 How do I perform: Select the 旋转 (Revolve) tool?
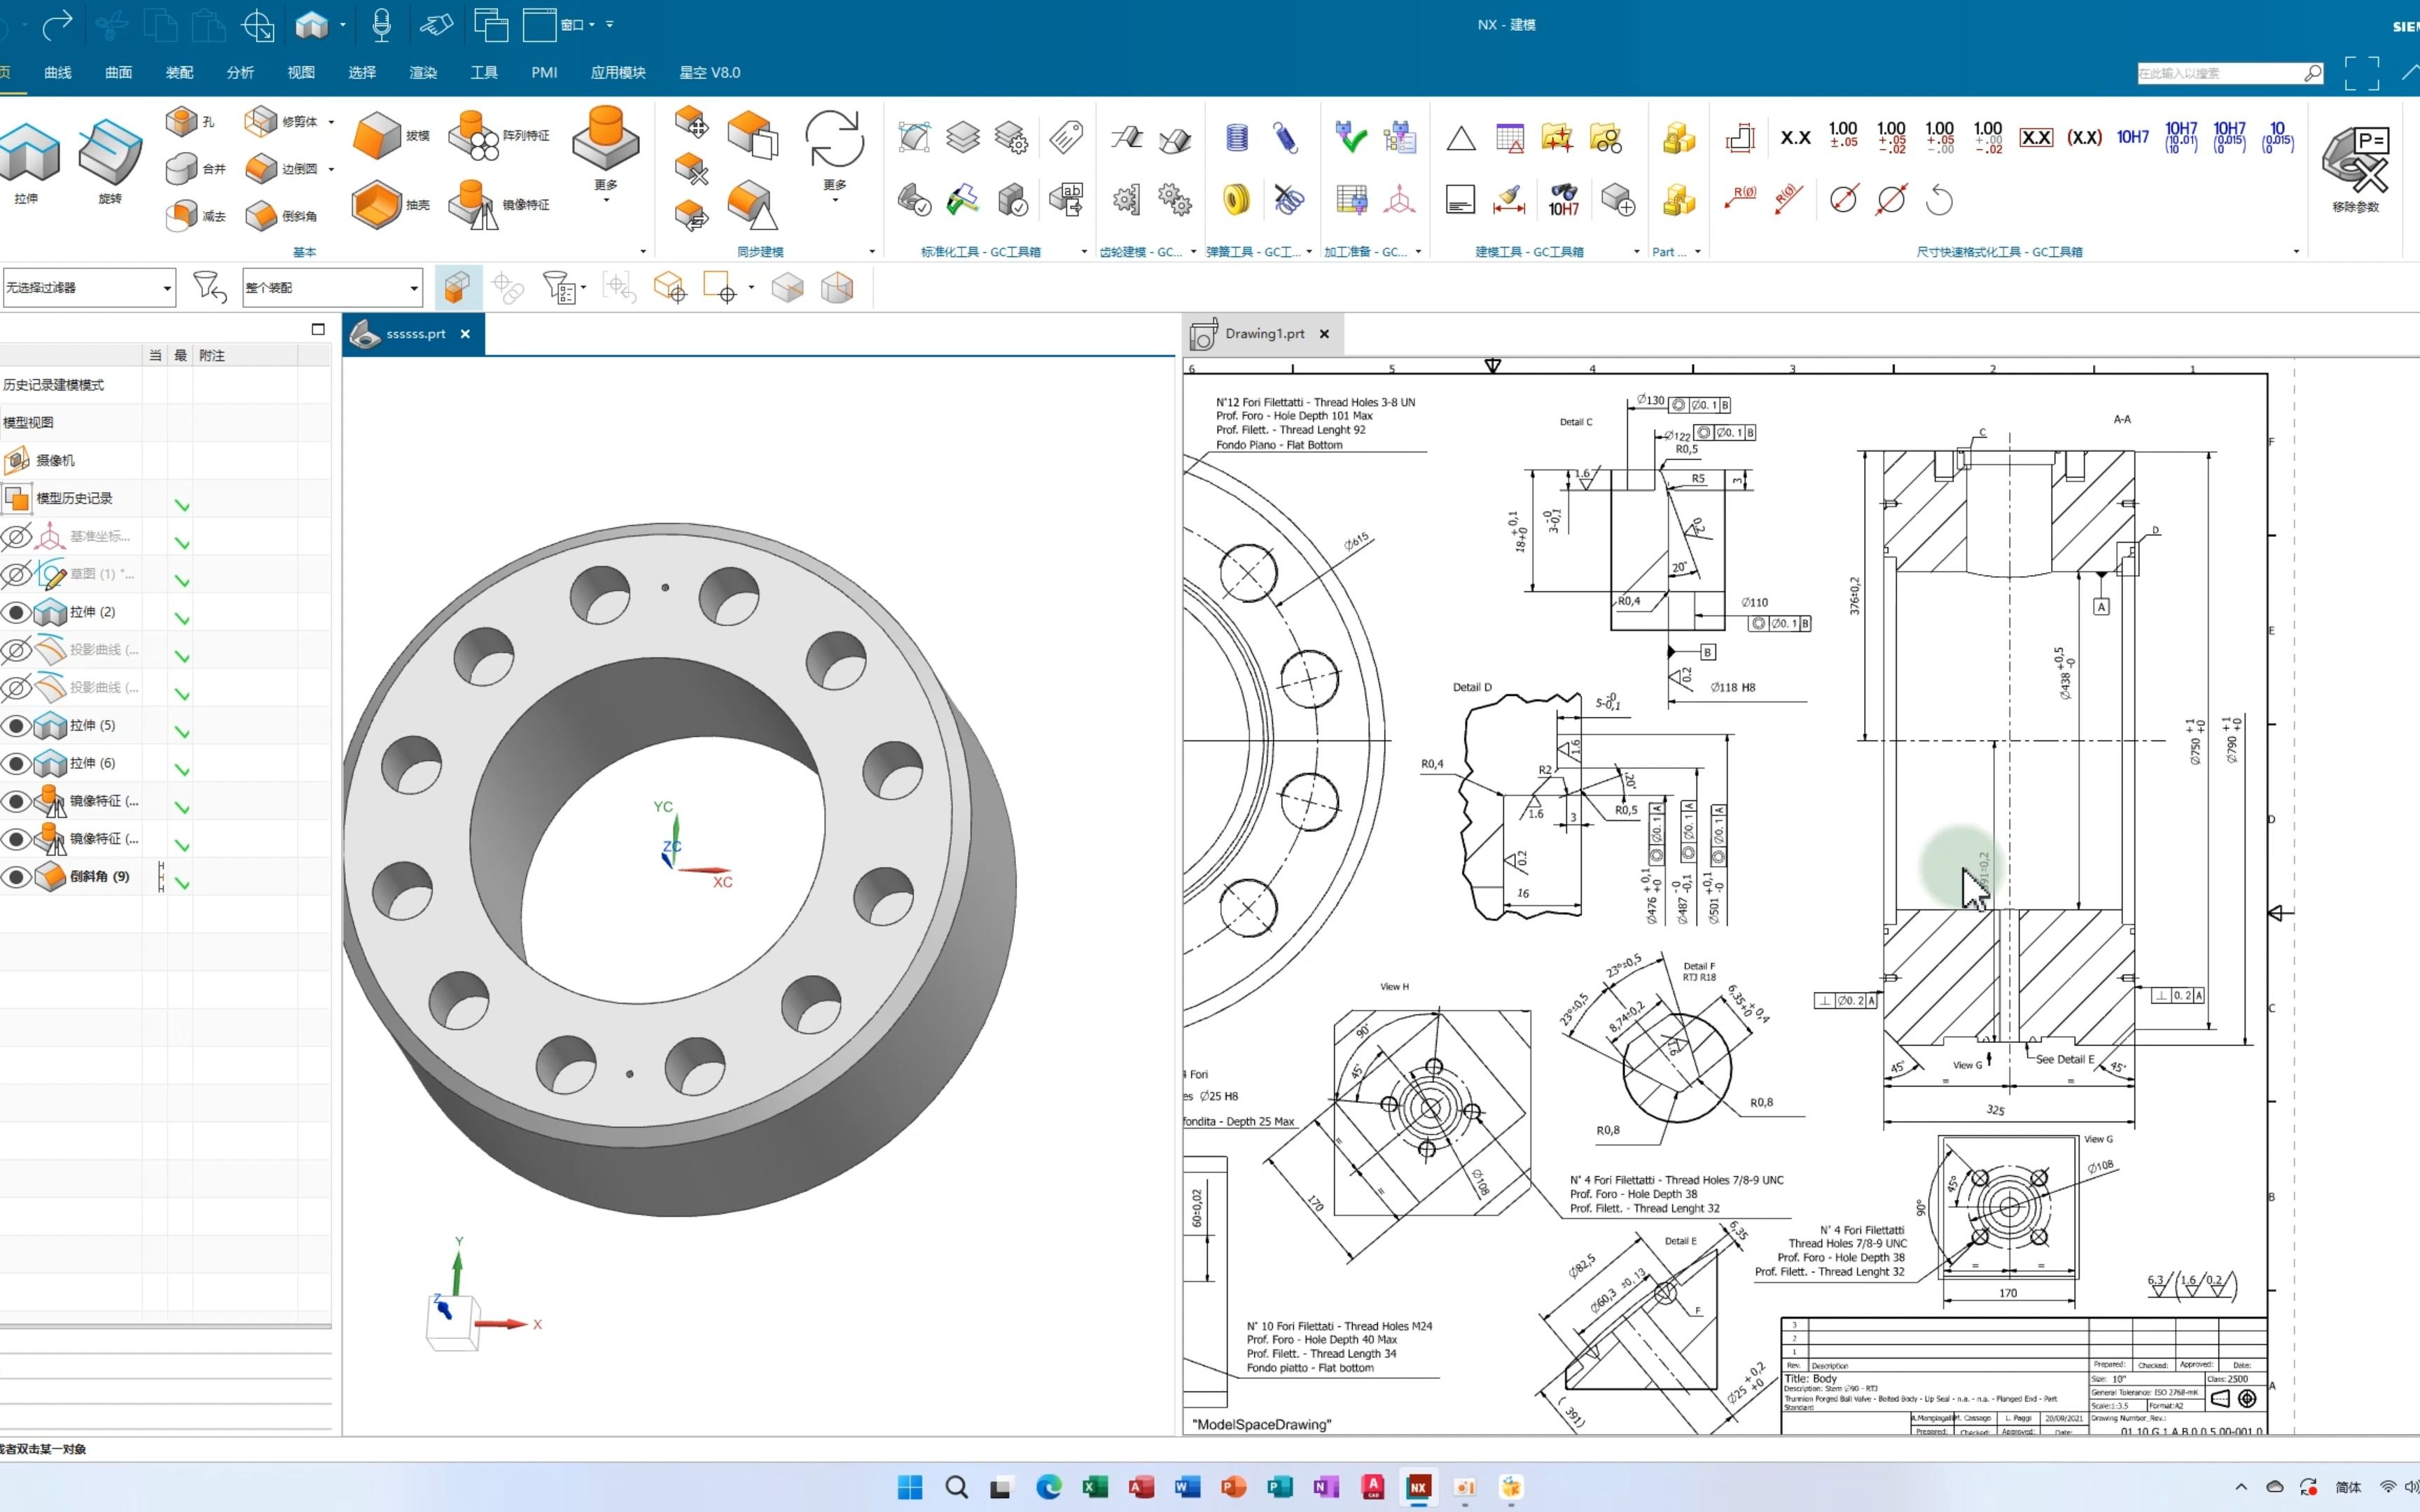[110, 160]
